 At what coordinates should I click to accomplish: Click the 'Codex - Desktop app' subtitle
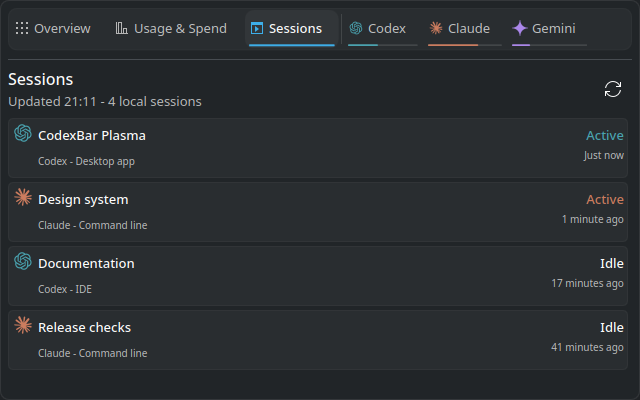87,161
